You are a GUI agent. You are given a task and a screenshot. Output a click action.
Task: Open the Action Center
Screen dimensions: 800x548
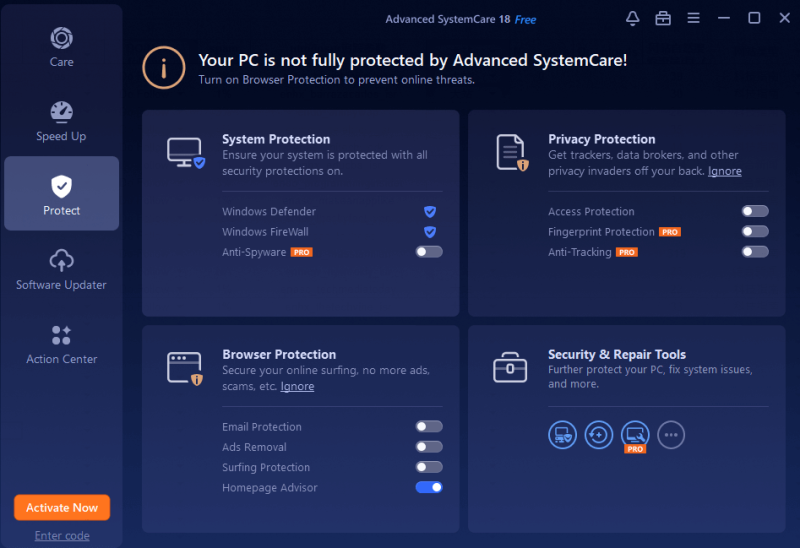[x=61, y=344]
